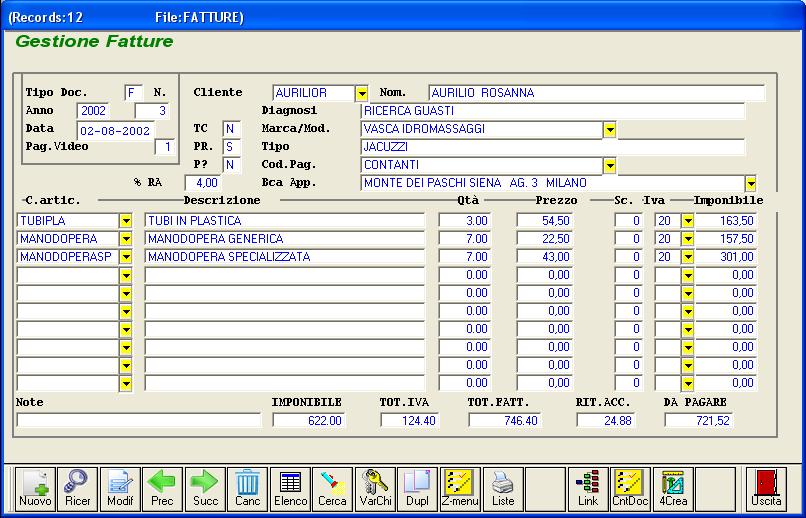Viewport: 806px width, 518px height.
Task: Go to previous record with Prec arrow
Action: click(162, 489)
